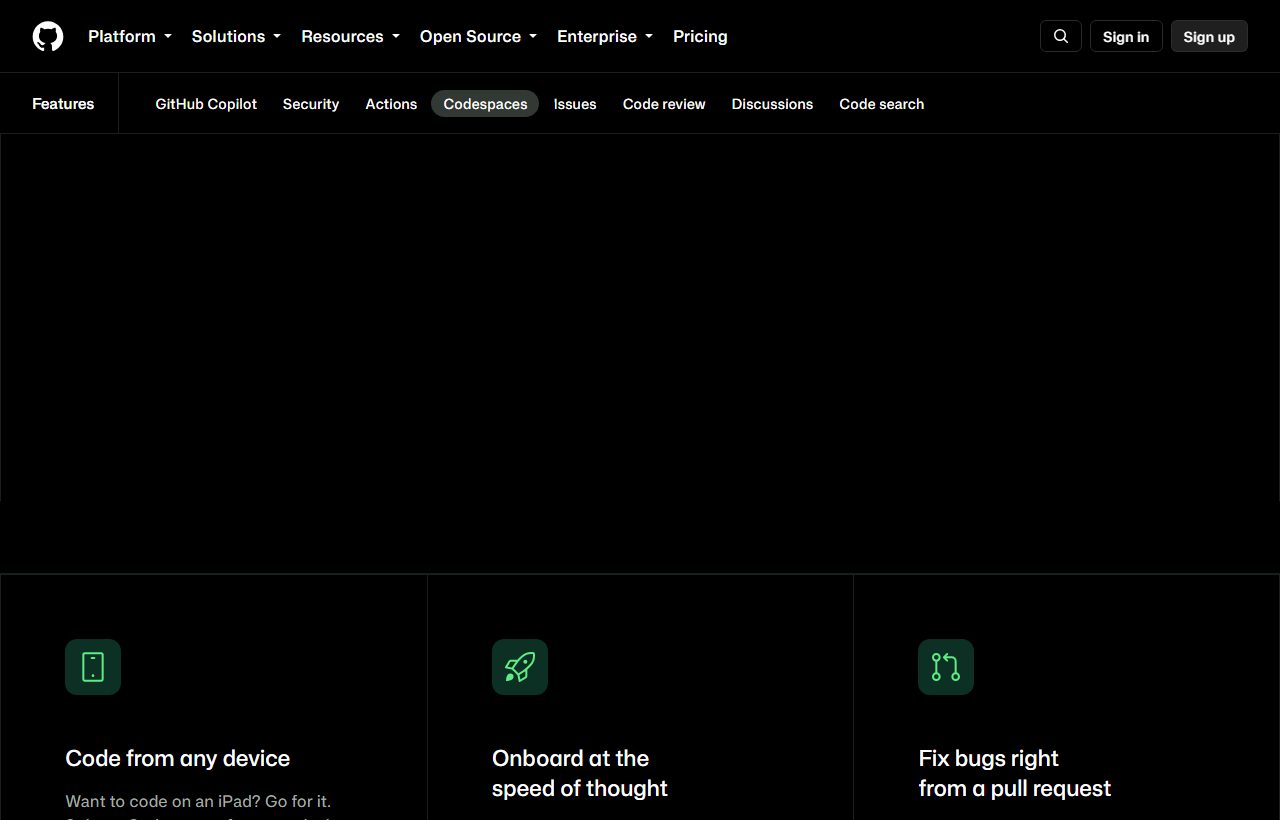Open the Pricing page link
This screenshot has width=1280, height=820.
[700, 36]
